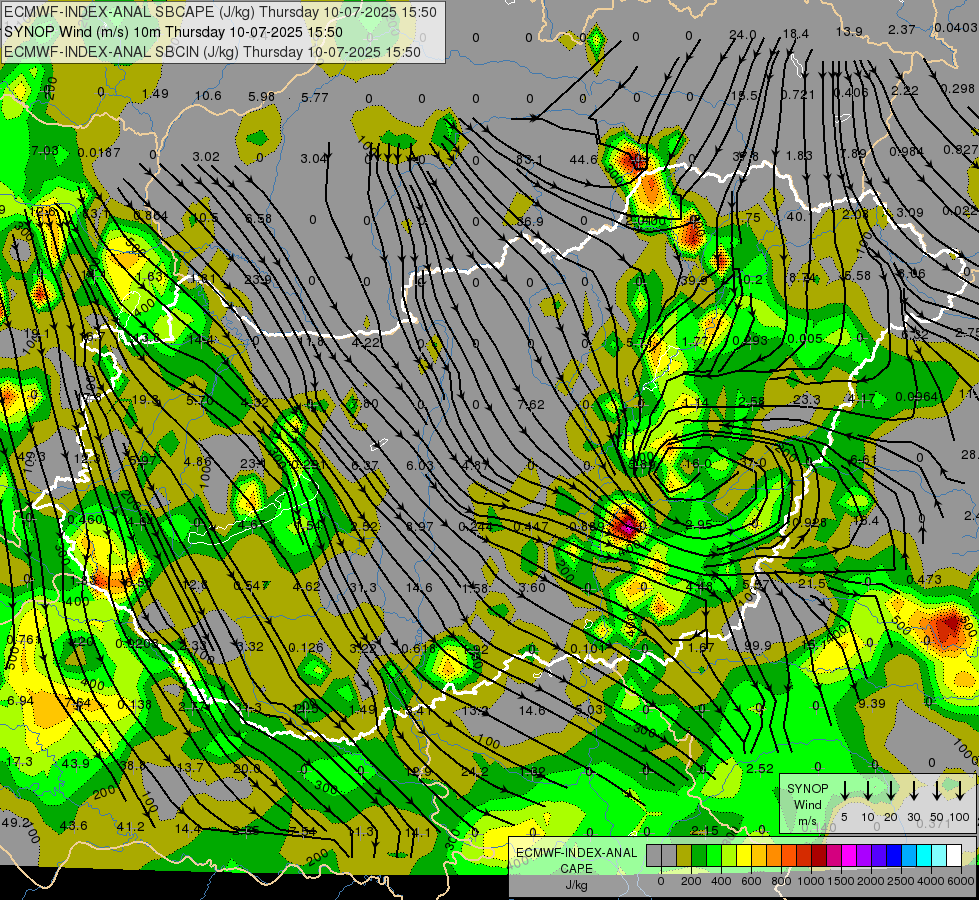This screenshot has height=900, width=979.
Task: Select the pure yellow CAPE legend swatch
Action: 744,855
